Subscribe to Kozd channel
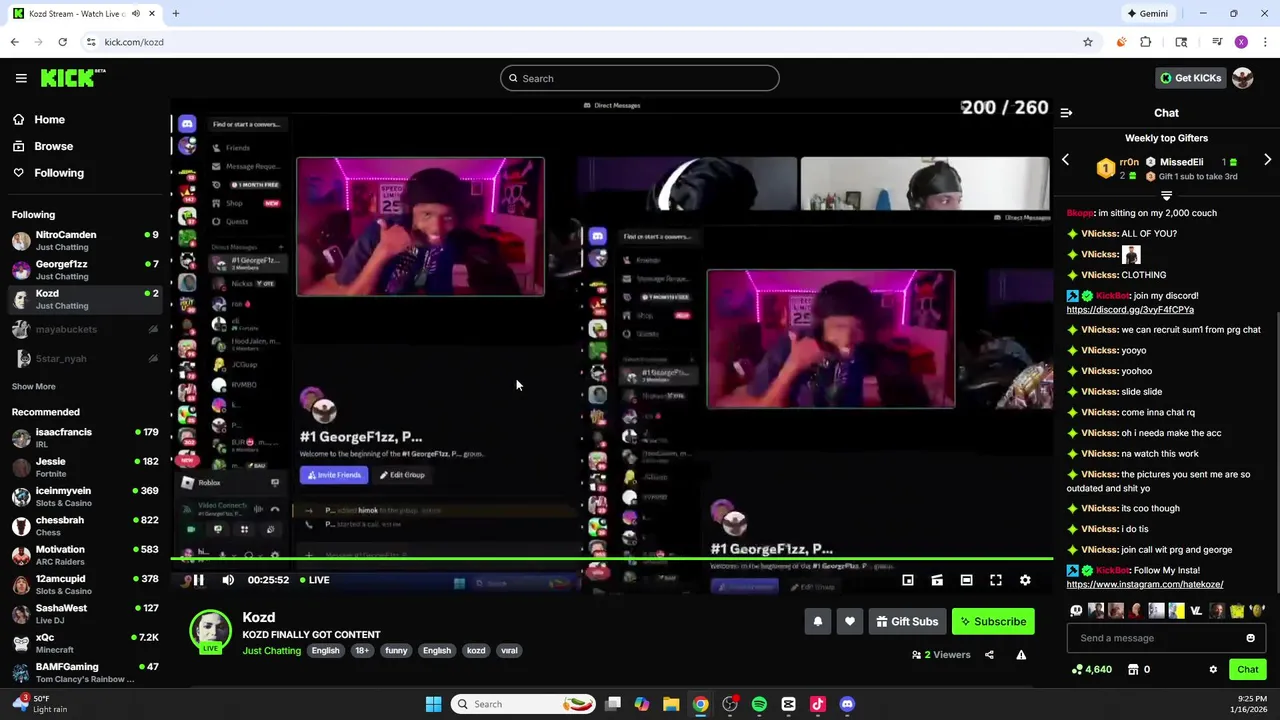 pyautogui.click(x=993, y=621)
